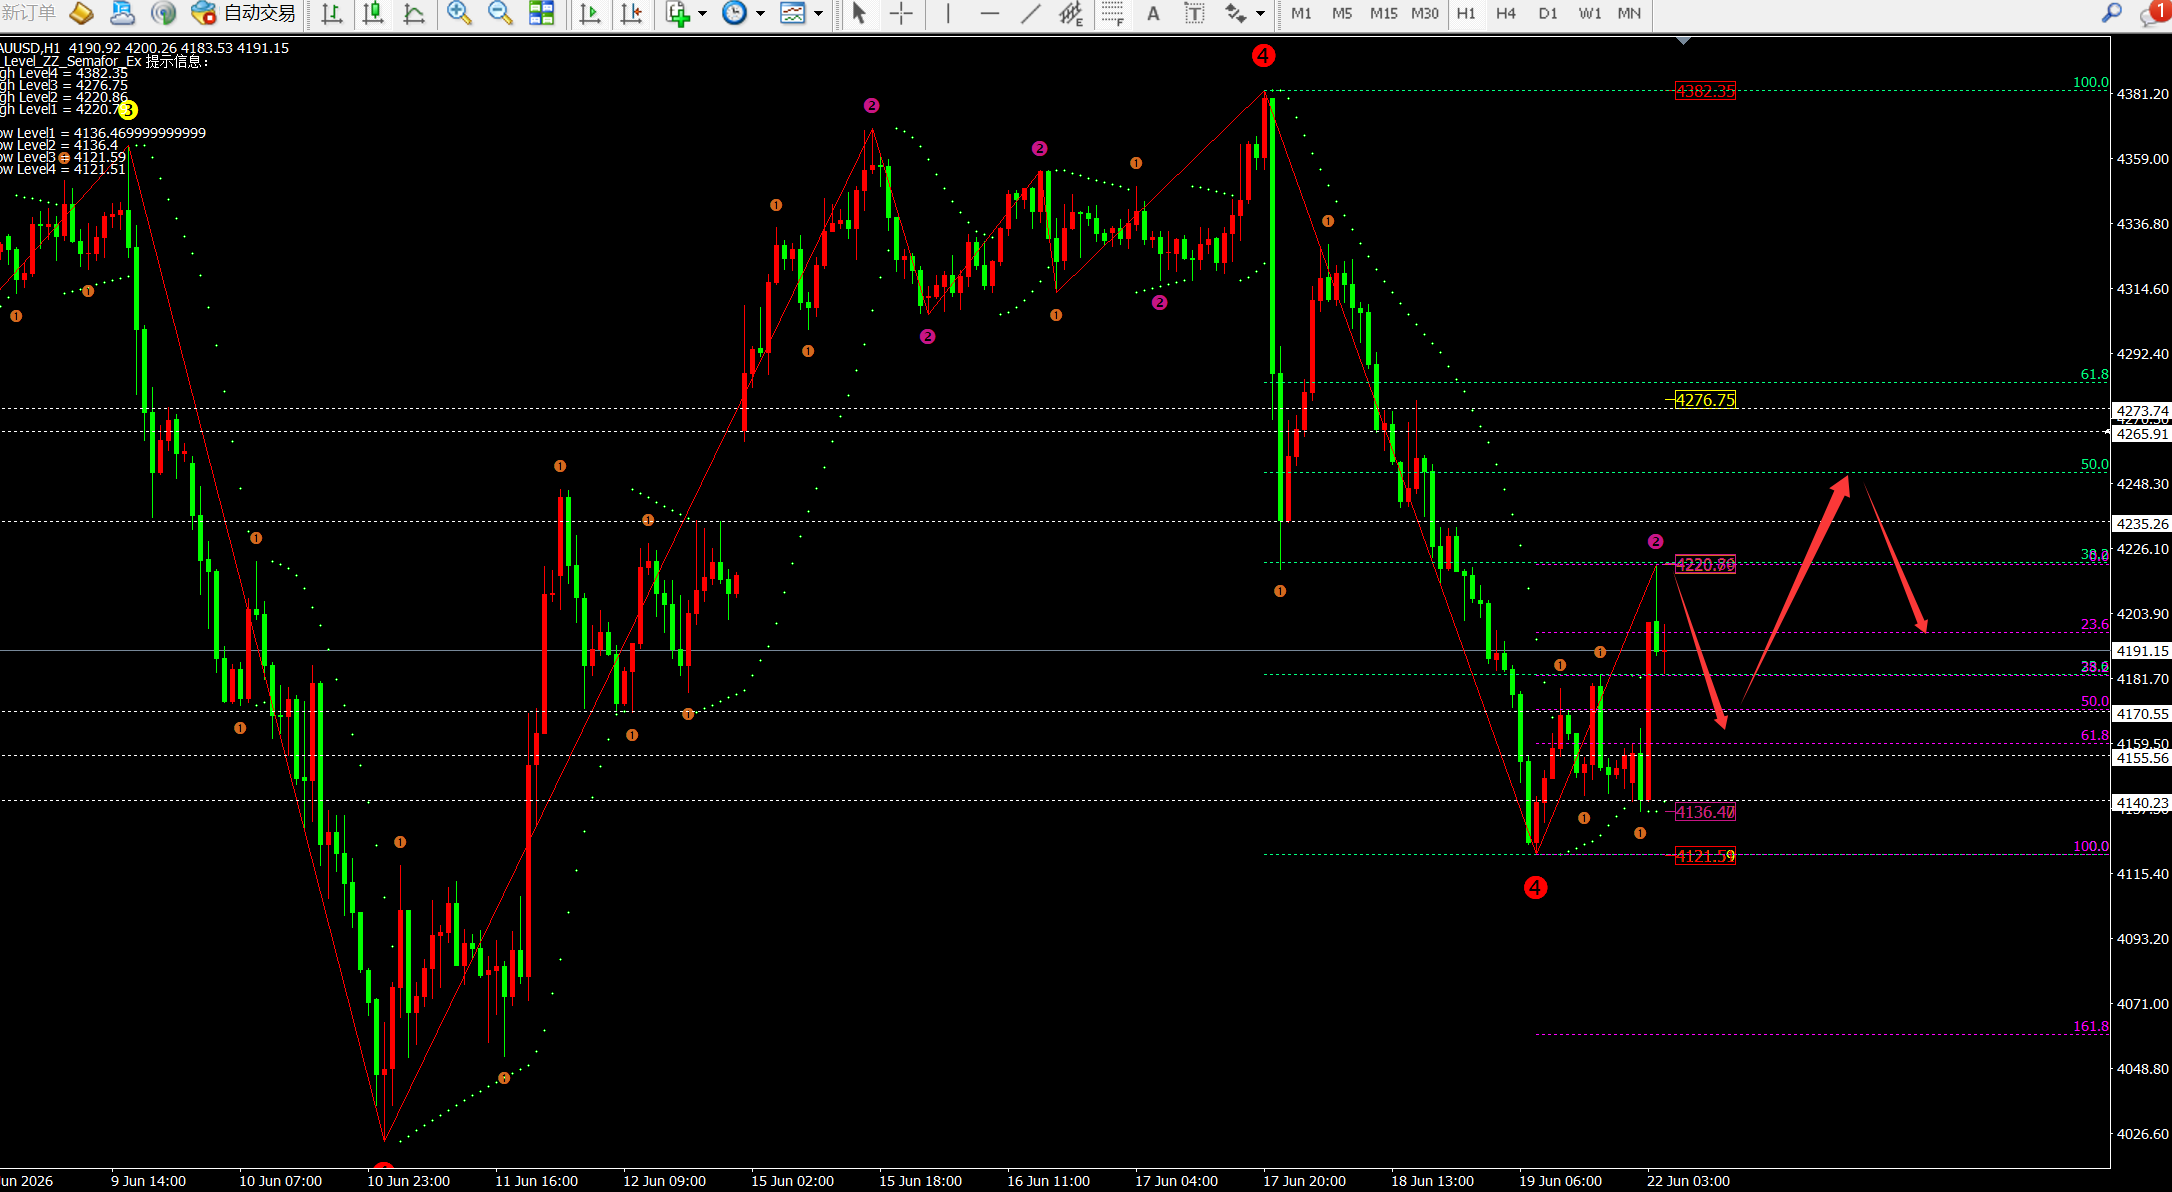
Task: Switch to H4 timeframe
Action: (1506, 13)
